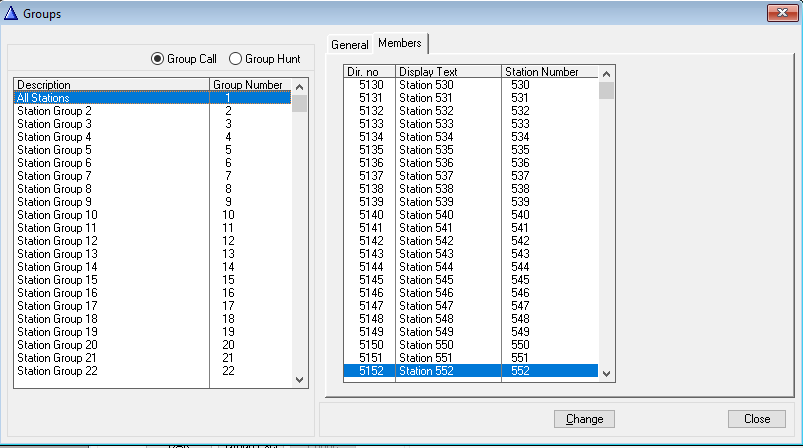Click the Group Number column header

[248, 85]
